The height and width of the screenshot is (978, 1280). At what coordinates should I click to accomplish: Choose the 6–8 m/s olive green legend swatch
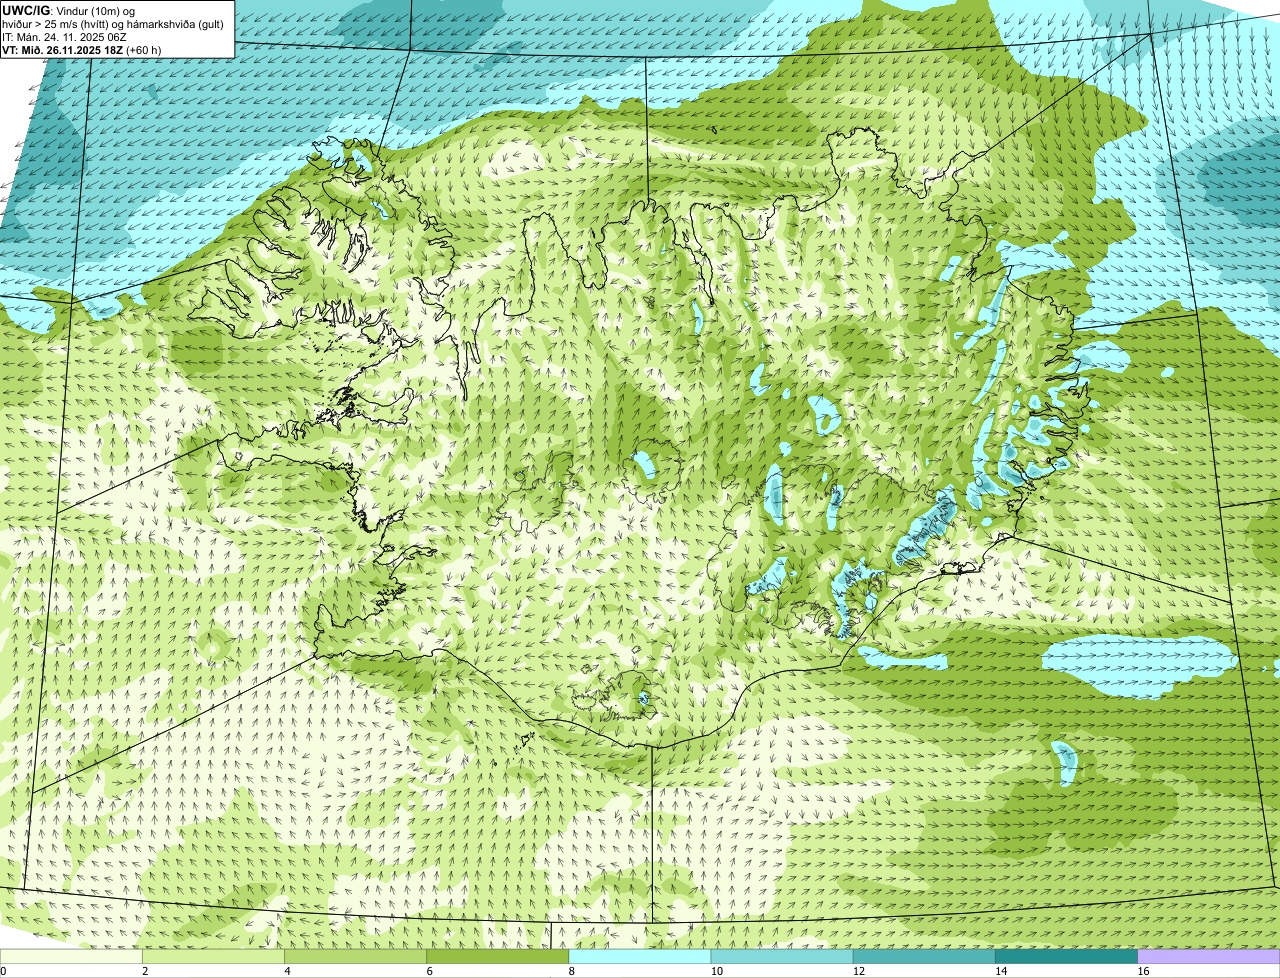tap(498, 956)
